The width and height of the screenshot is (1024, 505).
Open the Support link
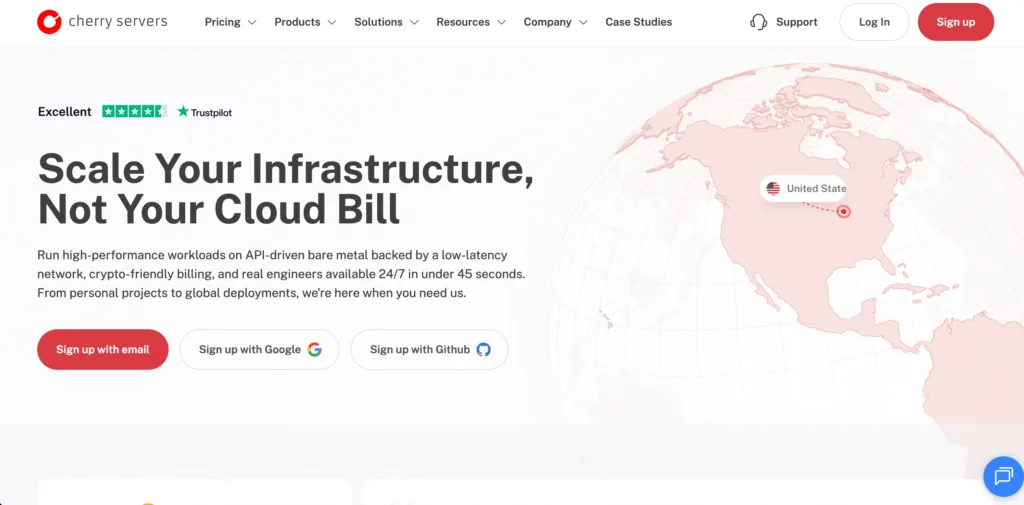[x=796, y=22]
